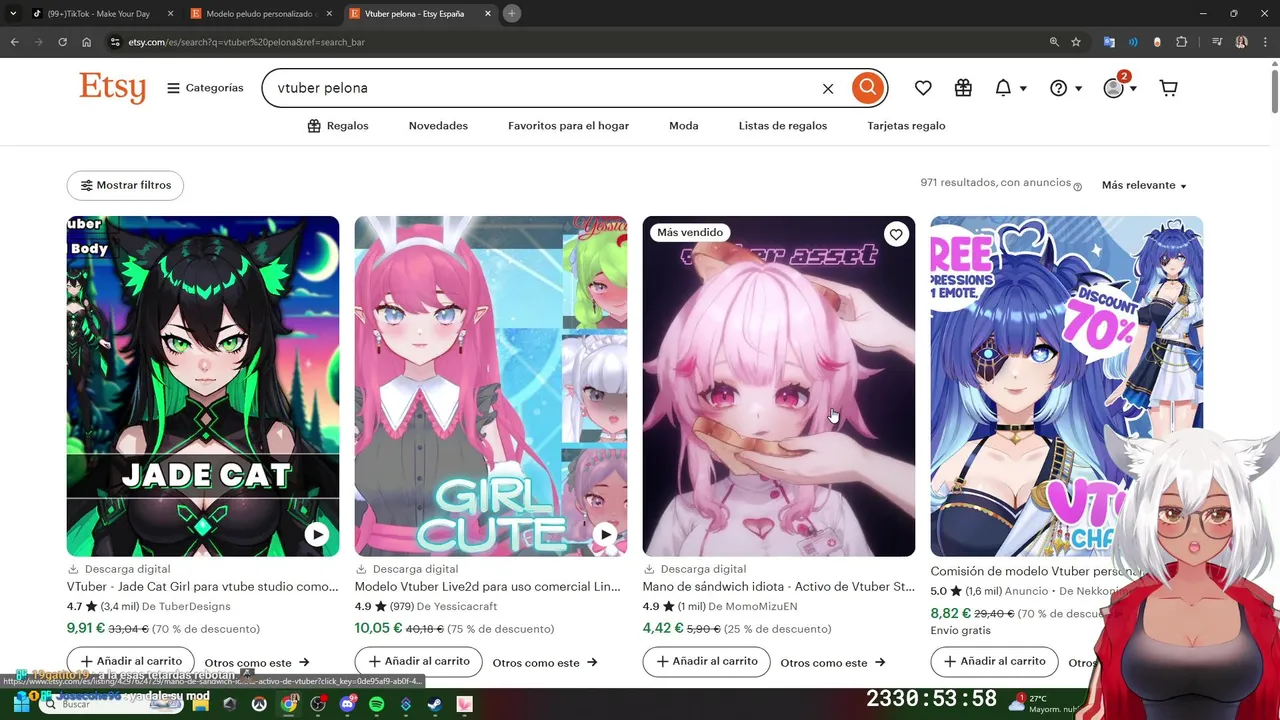1280x720 pixels.
Task: Open the Chrome three-dot menu
Action: 1266,42
